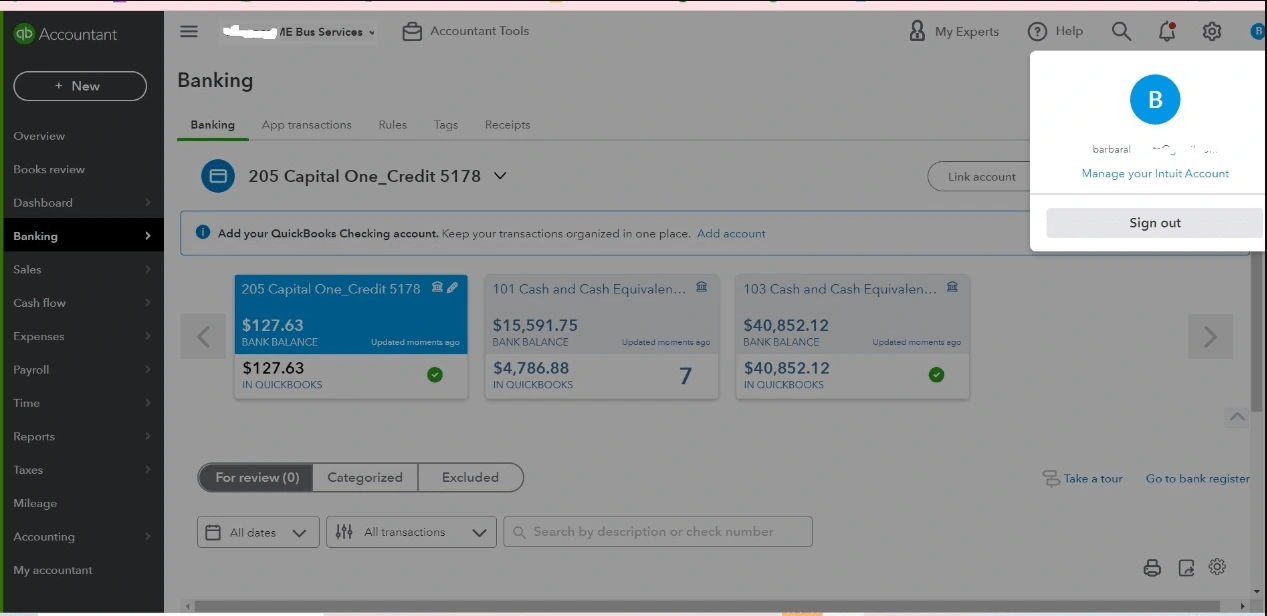Click bank icon on the 101 Cash card
The height and width of the screenshot is (616, 1267).
(x=701, y=288)
